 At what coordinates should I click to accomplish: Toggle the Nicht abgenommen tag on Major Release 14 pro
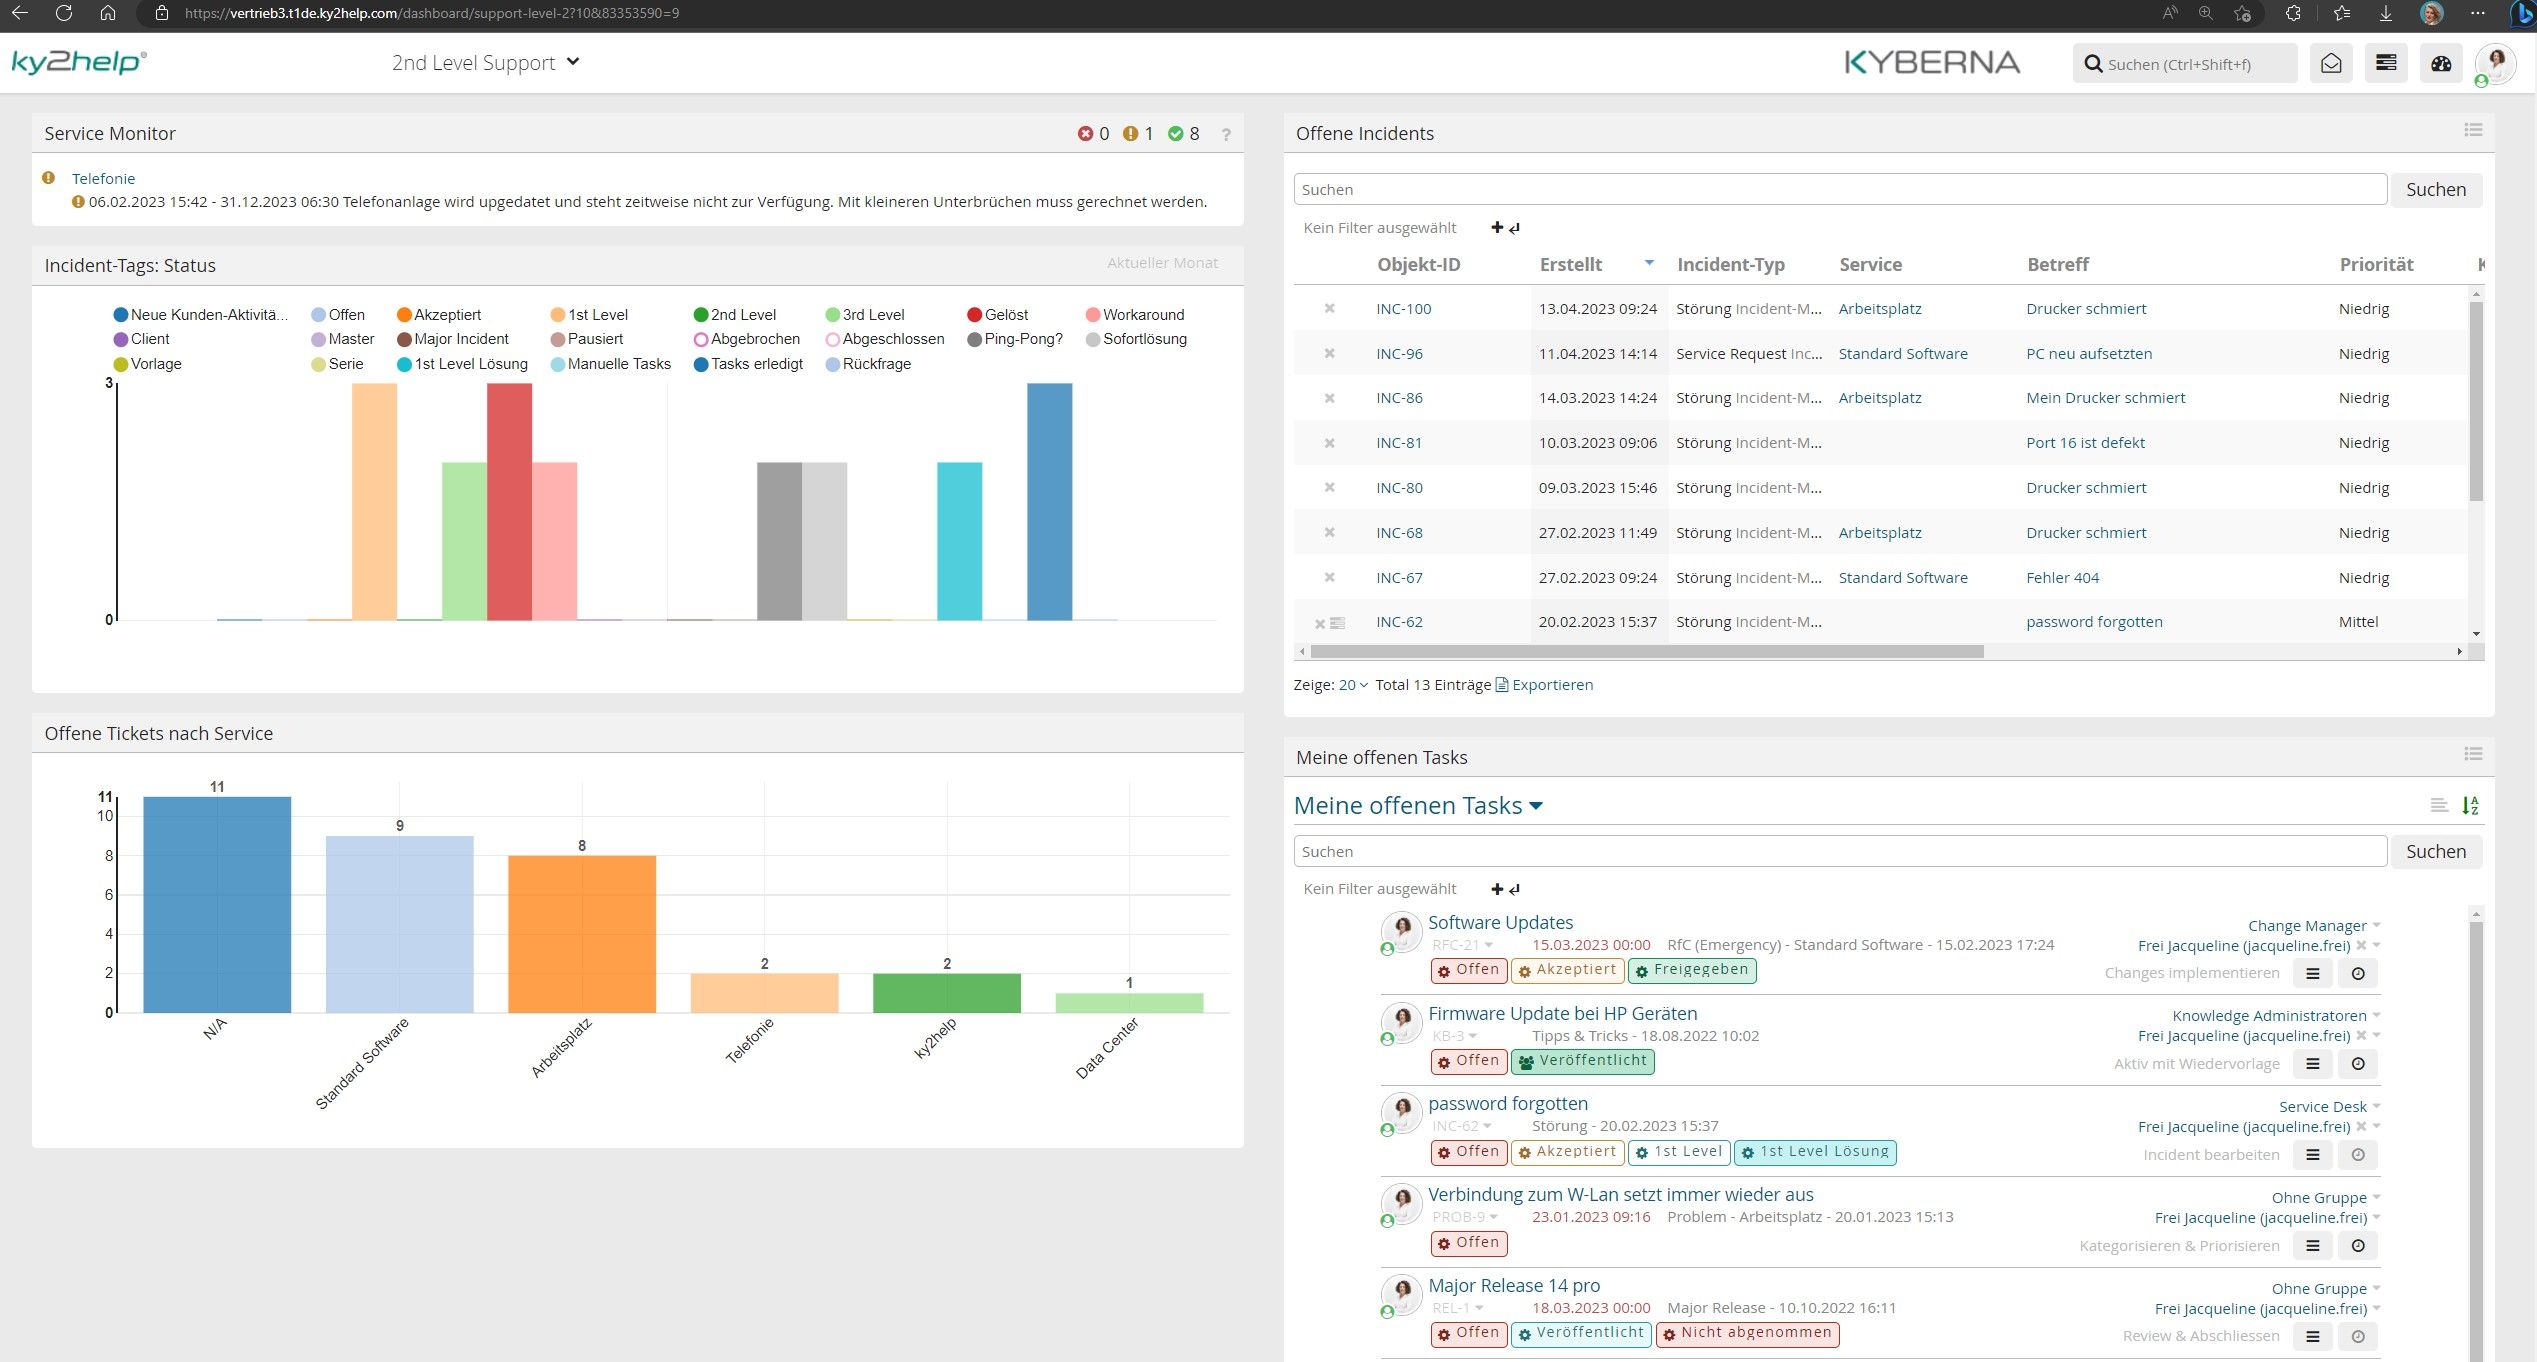pyautogui.click(x=1753, y=1332)
